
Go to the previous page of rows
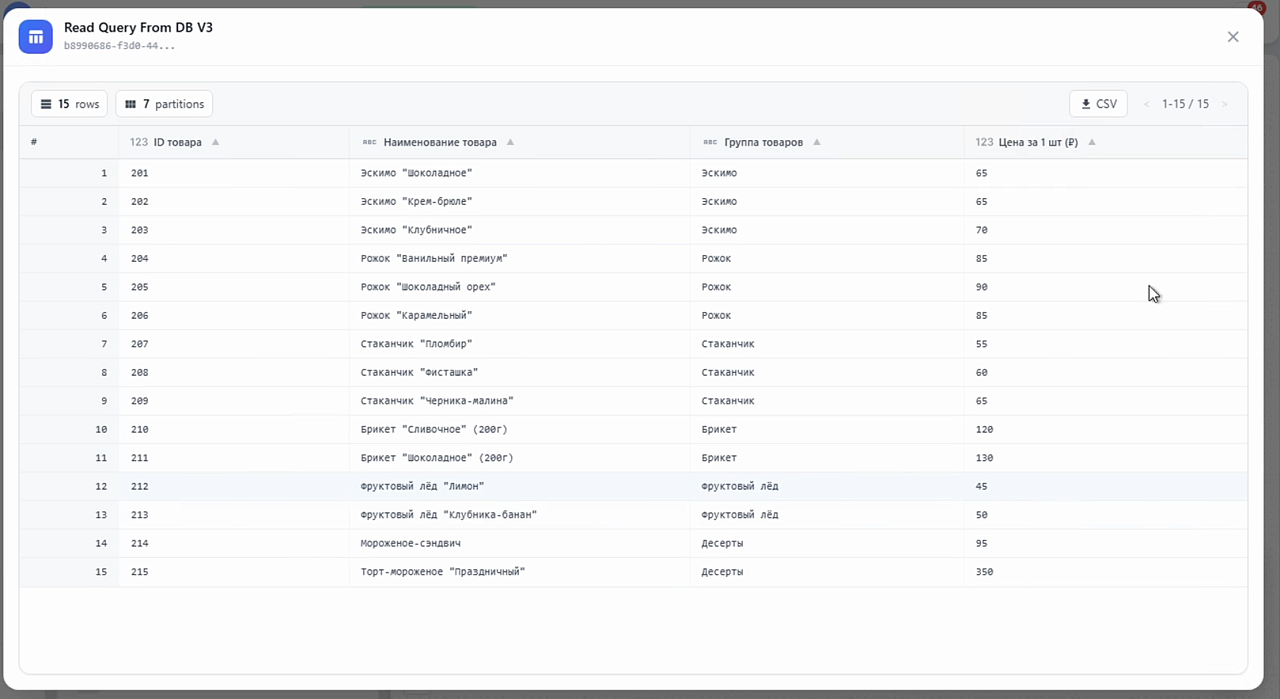point(1147,104)
